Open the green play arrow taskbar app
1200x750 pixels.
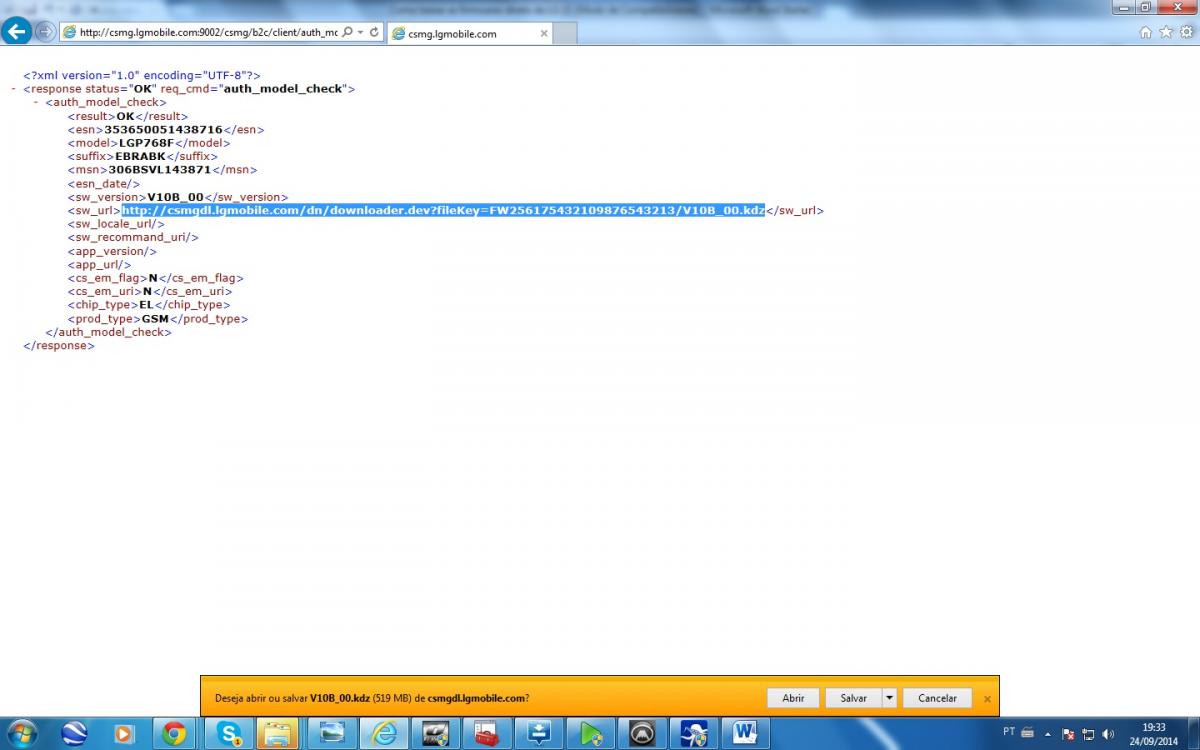click(591, 734)
